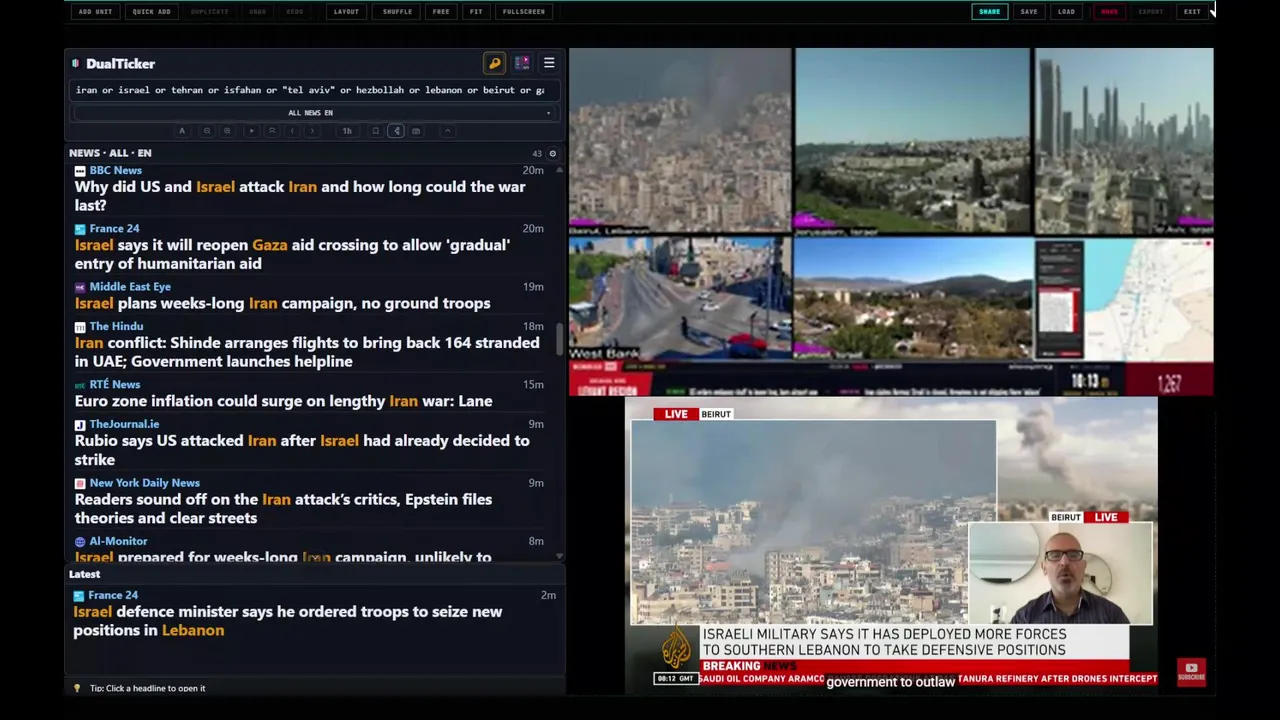The width and height of the screenshot is (1280, 720).
Task: Click the alert map webcam tile
Action: 1124,299
